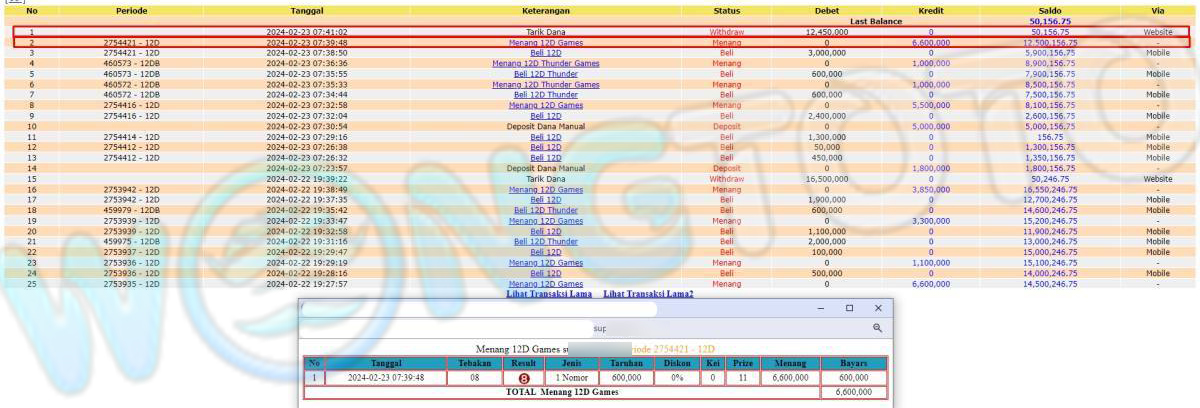Open Beli 12D Thunder for periode 460573
Image resolution: width=1200 pixels, height=408 pixels.
tap(545, 74)
